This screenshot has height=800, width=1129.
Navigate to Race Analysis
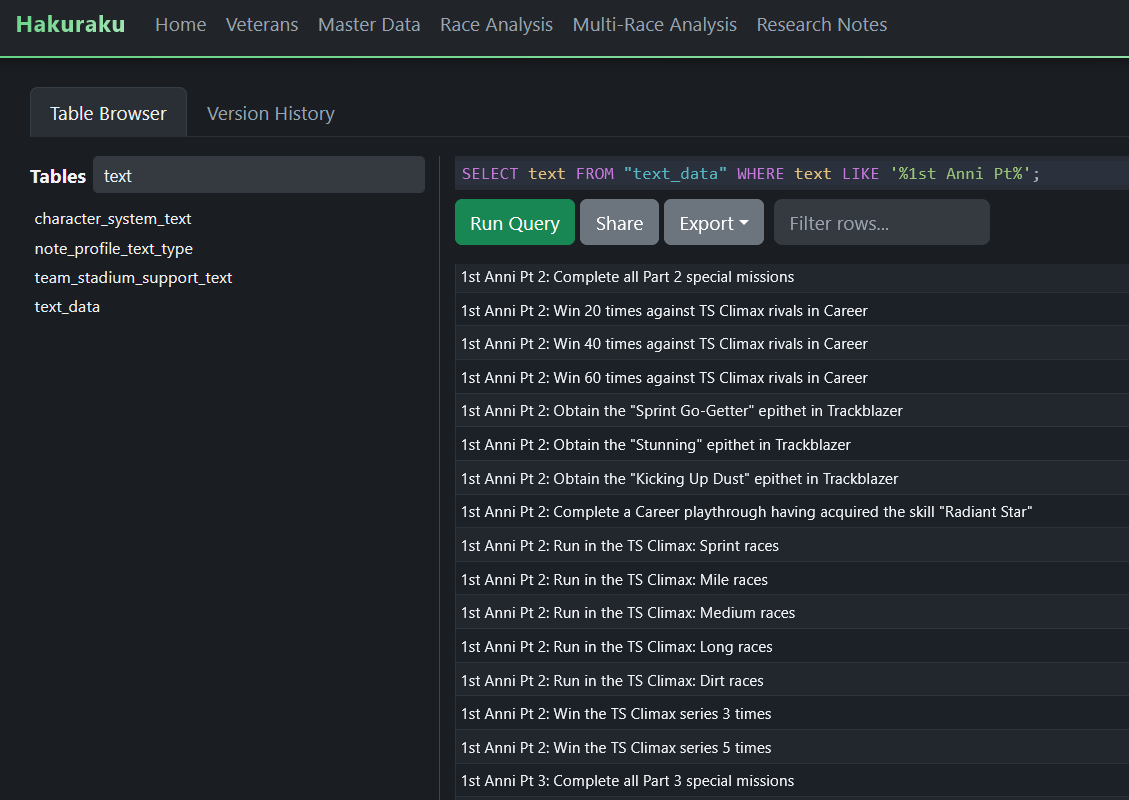(x=496, y=24)
